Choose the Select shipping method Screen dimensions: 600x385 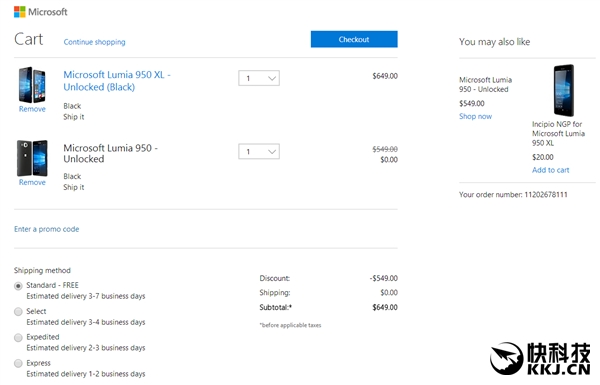(x=18, y=312)
